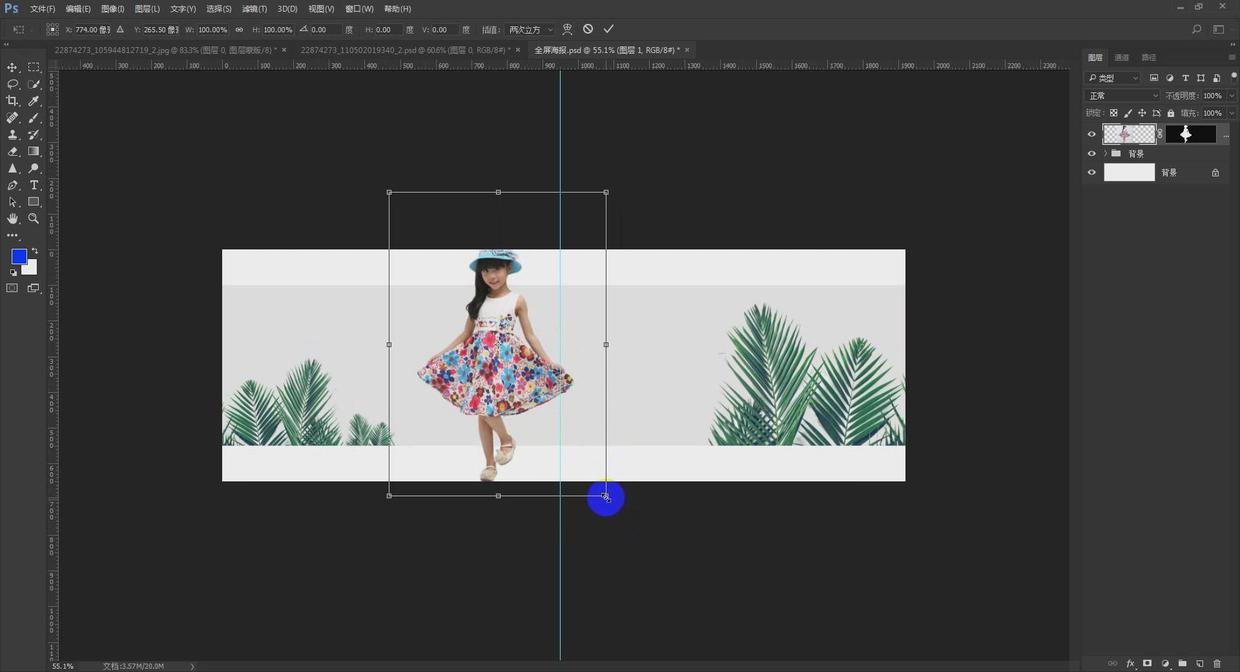Click the layer mask thumbnail
The height and width of the screenshot is (672, 1240).
[x=1190, y=134]
